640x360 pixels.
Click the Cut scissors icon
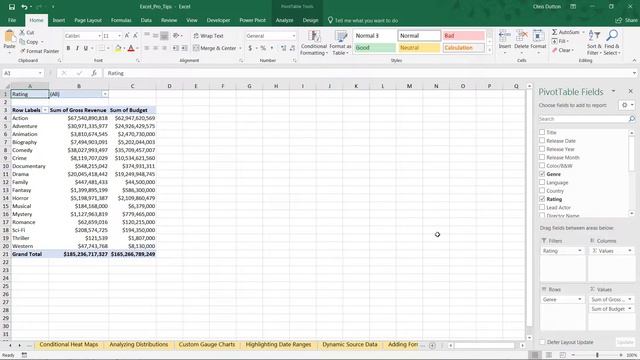(x=22, y=33)
